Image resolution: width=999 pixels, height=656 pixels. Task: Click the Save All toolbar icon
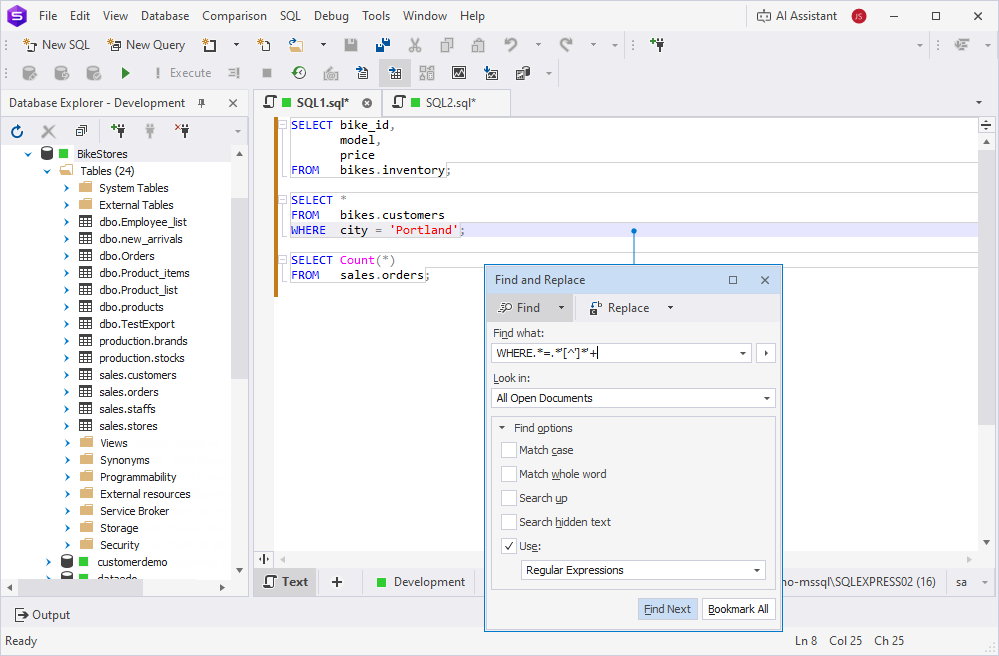[x=382, y=45]
